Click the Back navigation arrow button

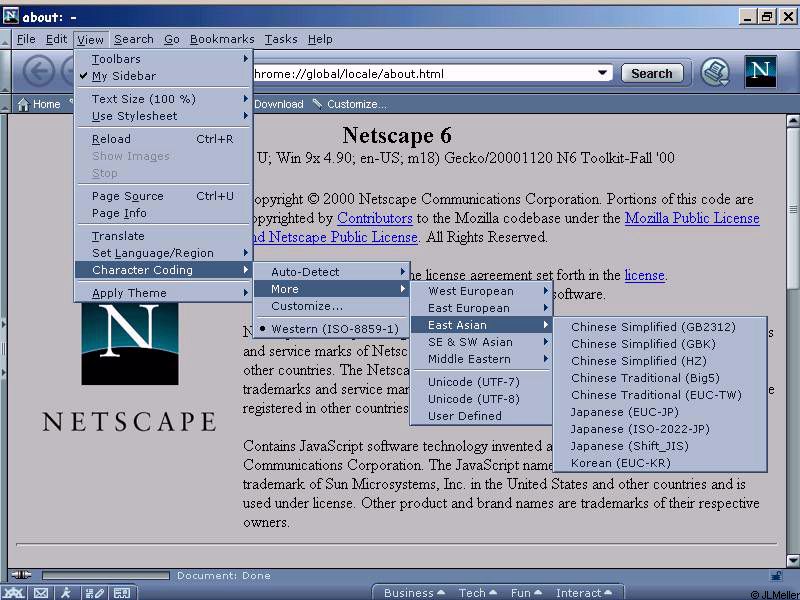click(x=39, y=72)
